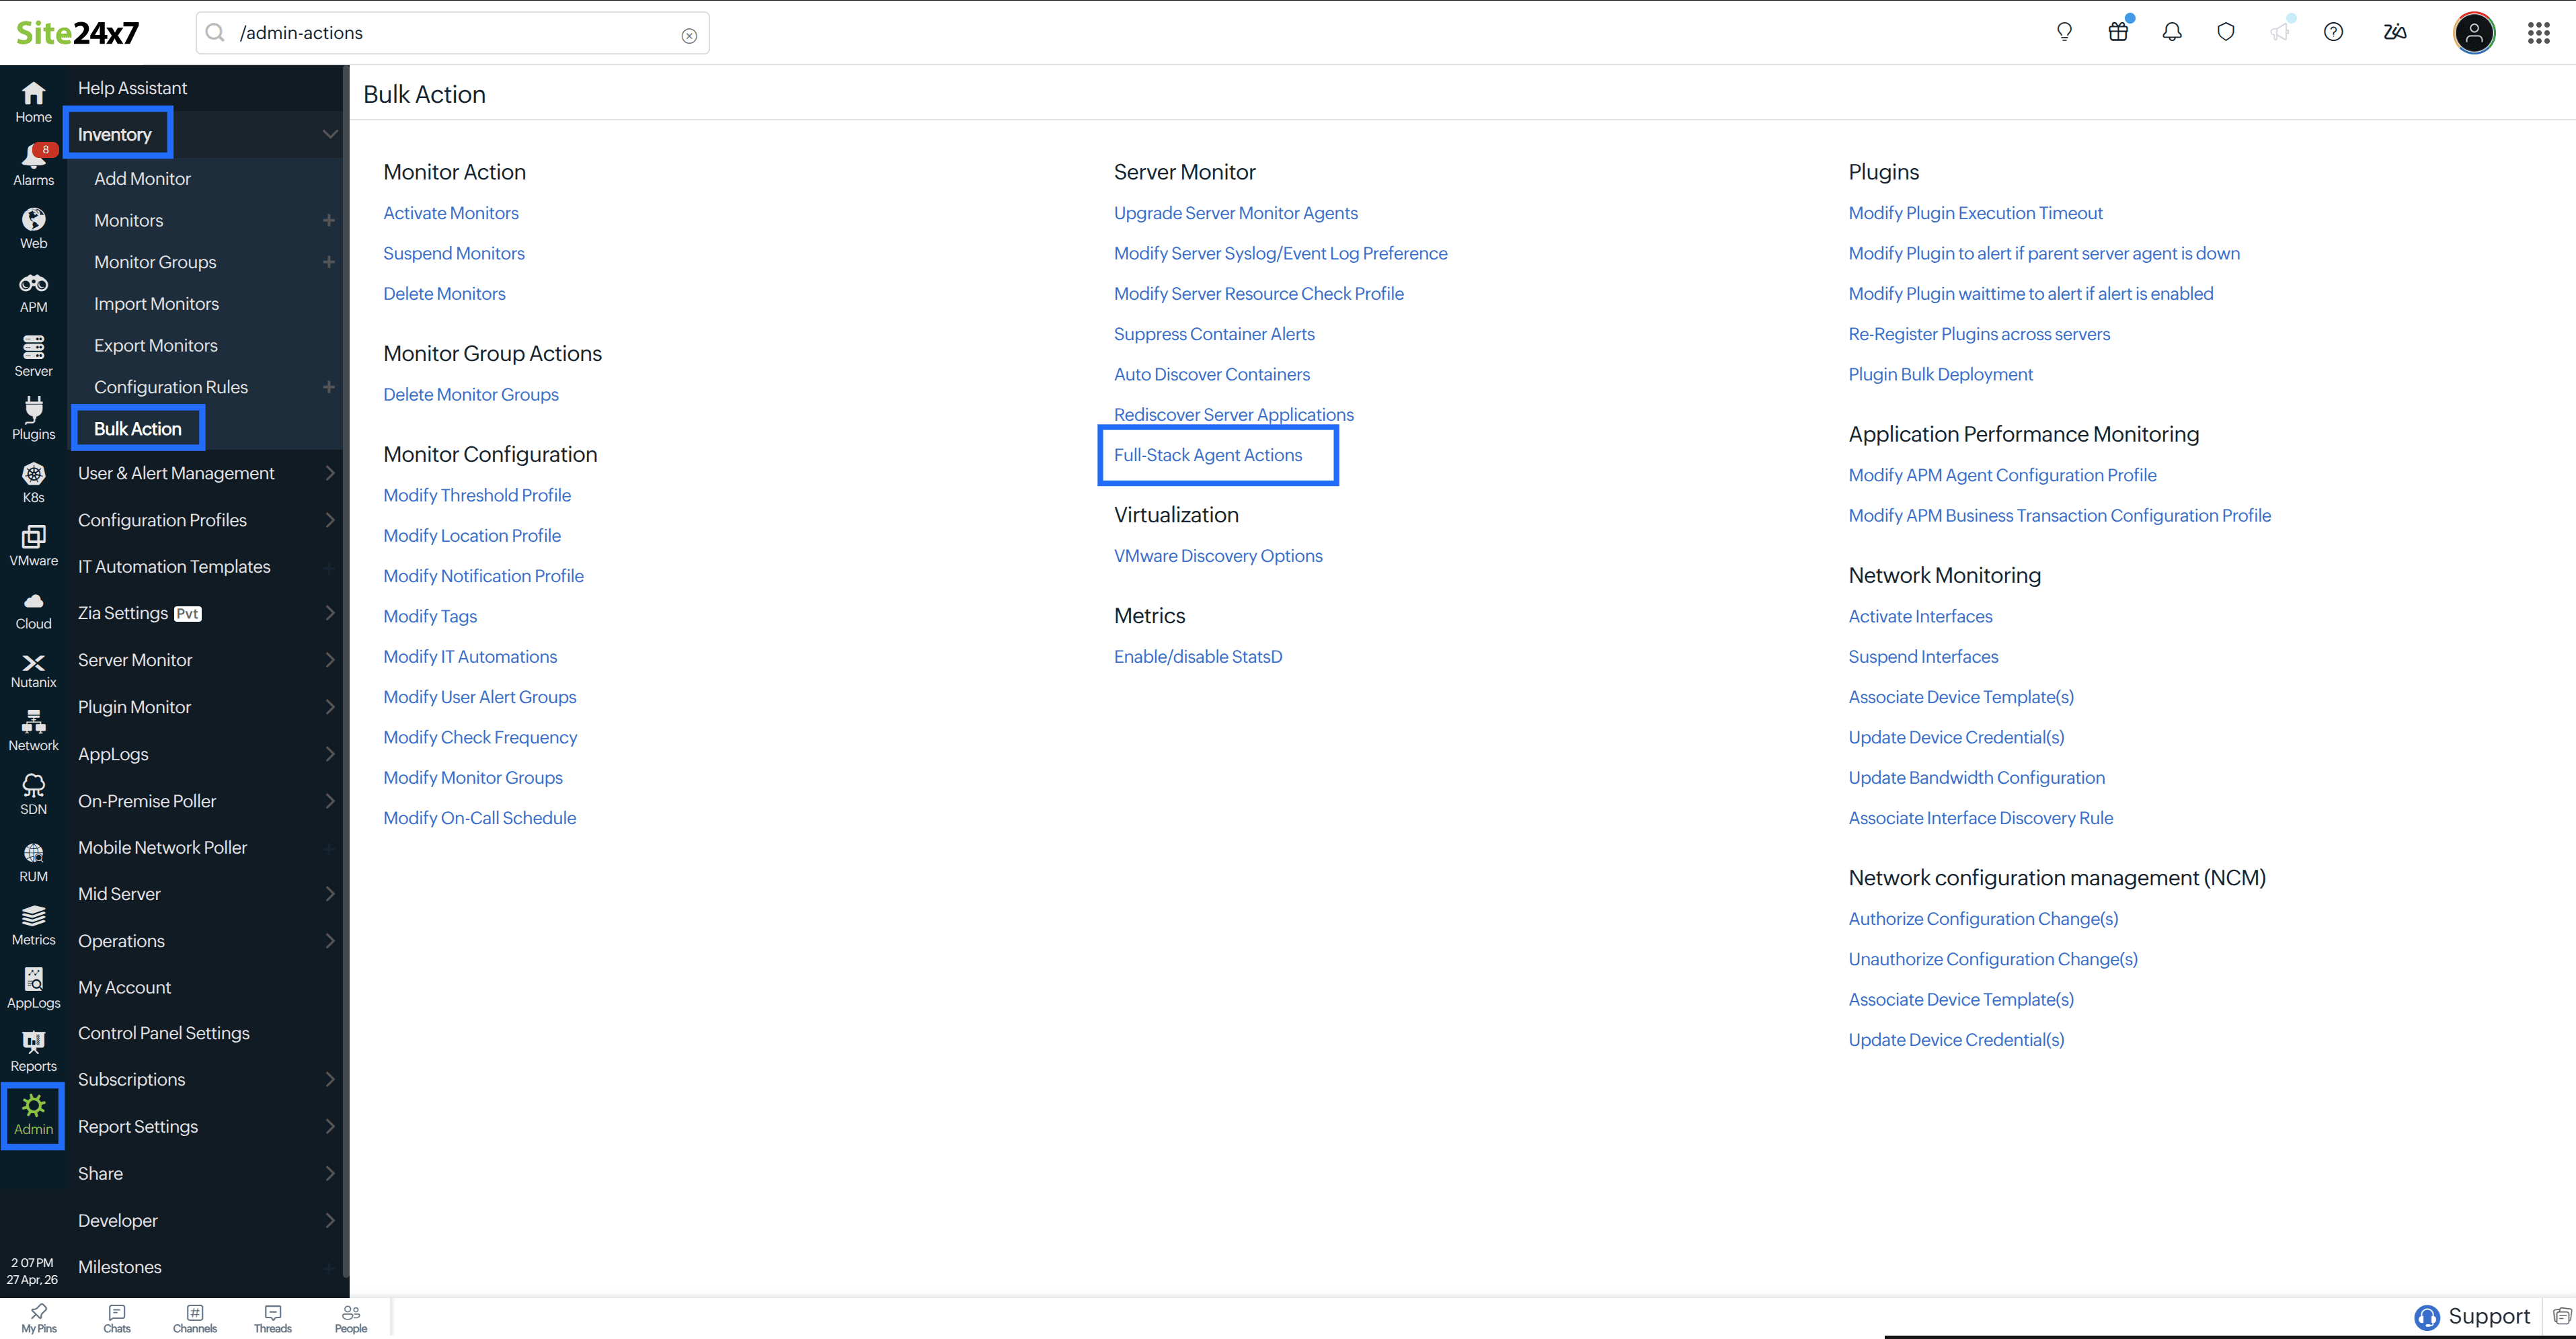Click Modify Threshold Profile link
Viewport: 2576px width, 1339px height.
click(477, 495)
